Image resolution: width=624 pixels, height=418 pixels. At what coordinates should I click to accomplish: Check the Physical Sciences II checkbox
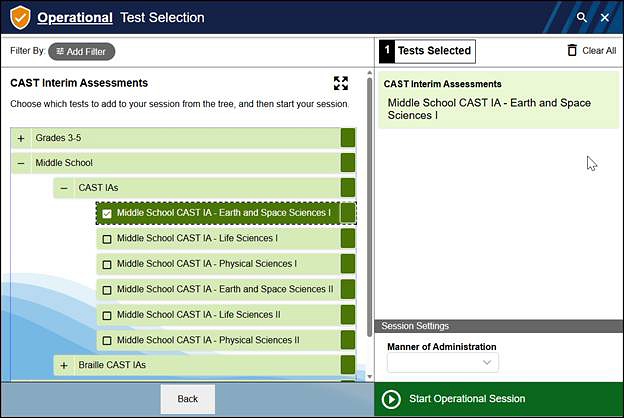click(x=107, y=341)
